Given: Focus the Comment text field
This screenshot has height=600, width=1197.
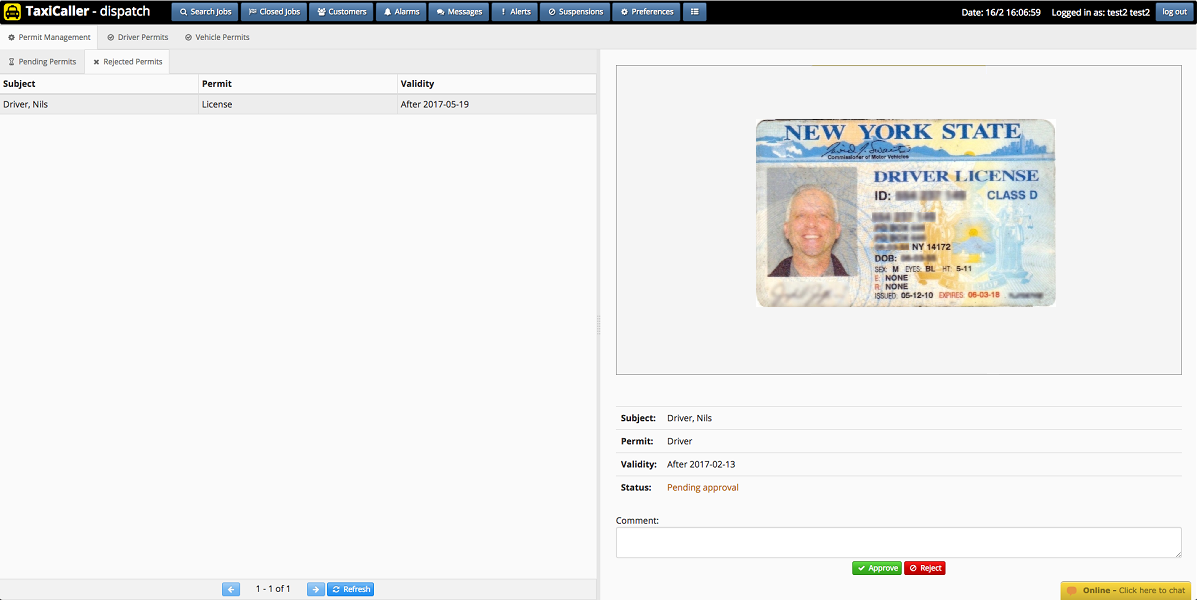Looking at the screenshot, I should click(x=899, y=543).
